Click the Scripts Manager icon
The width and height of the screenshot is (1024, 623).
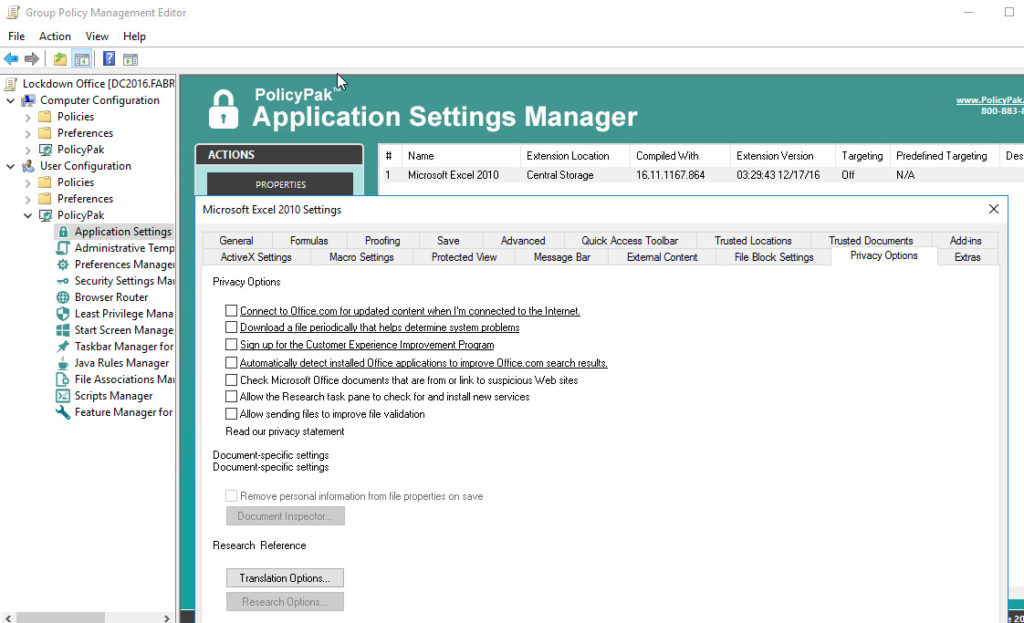tap(63, 396)
